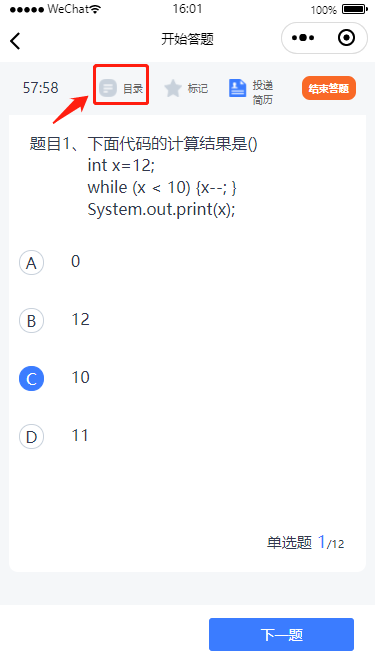Click the 目录 label text

coord(133,89)
